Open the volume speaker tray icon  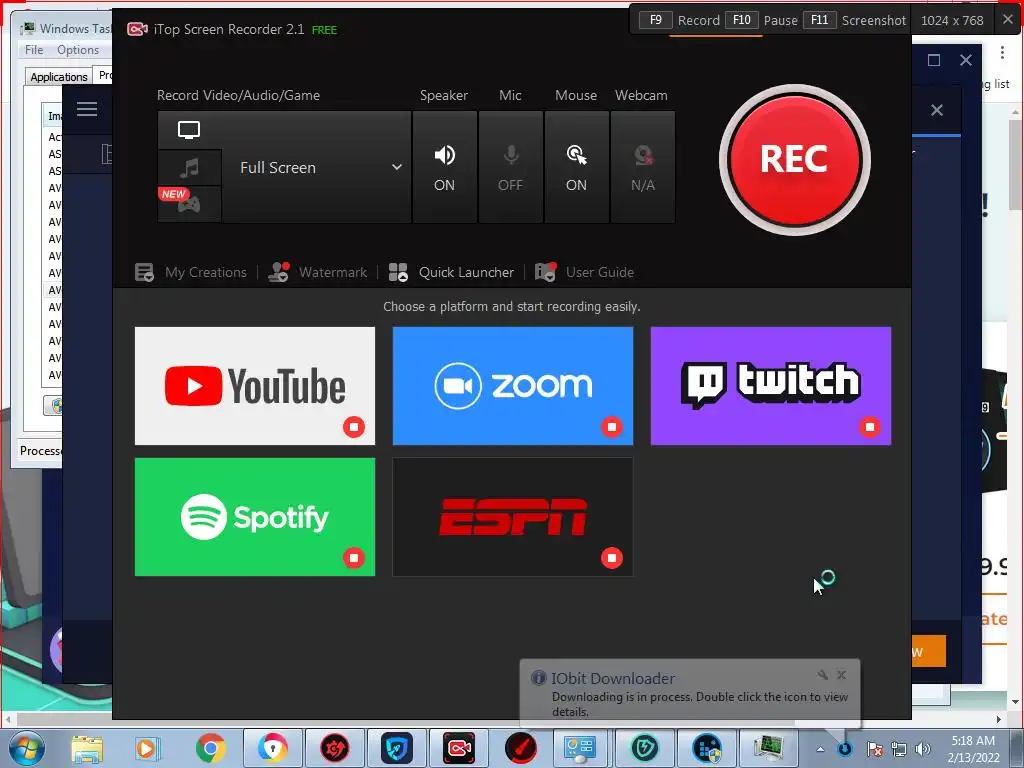coord(922,749)
